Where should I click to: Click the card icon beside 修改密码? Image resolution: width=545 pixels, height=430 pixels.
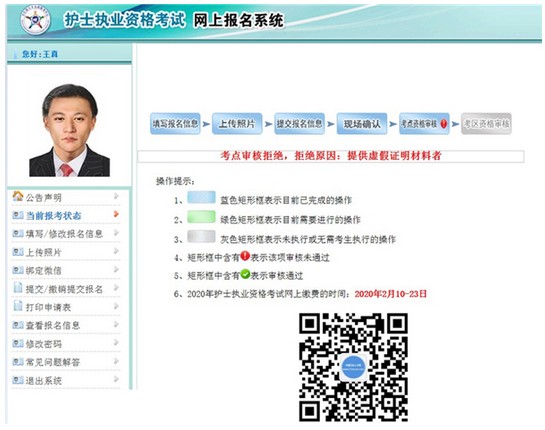[18, 343]
